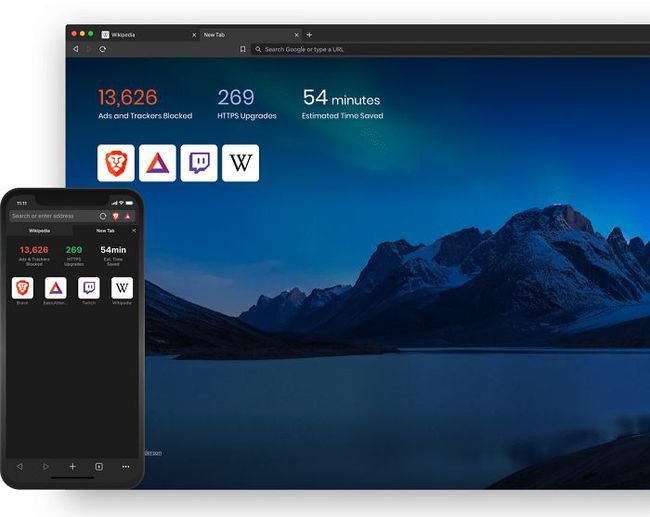Add a new tab with plus button

click(x=309, y=35)
